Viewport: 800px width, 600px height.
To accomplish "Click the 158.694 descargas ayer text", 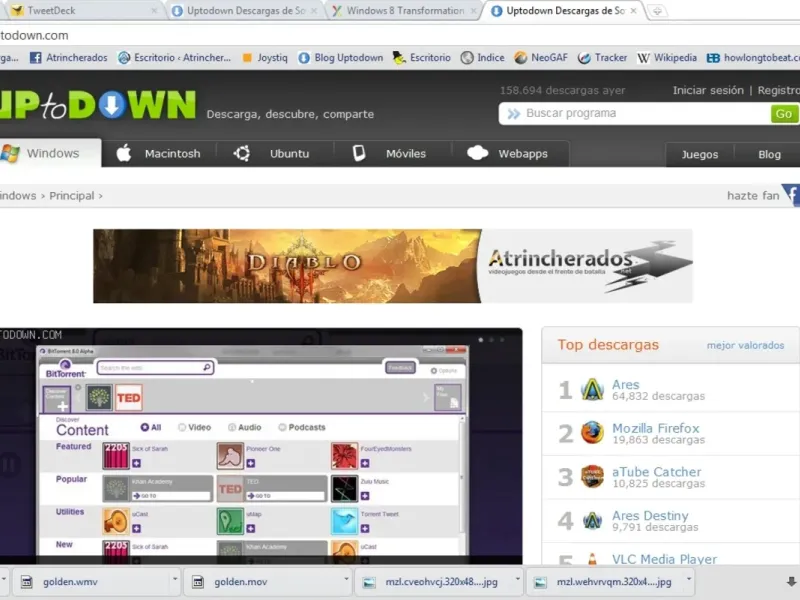I will point(562,90).
